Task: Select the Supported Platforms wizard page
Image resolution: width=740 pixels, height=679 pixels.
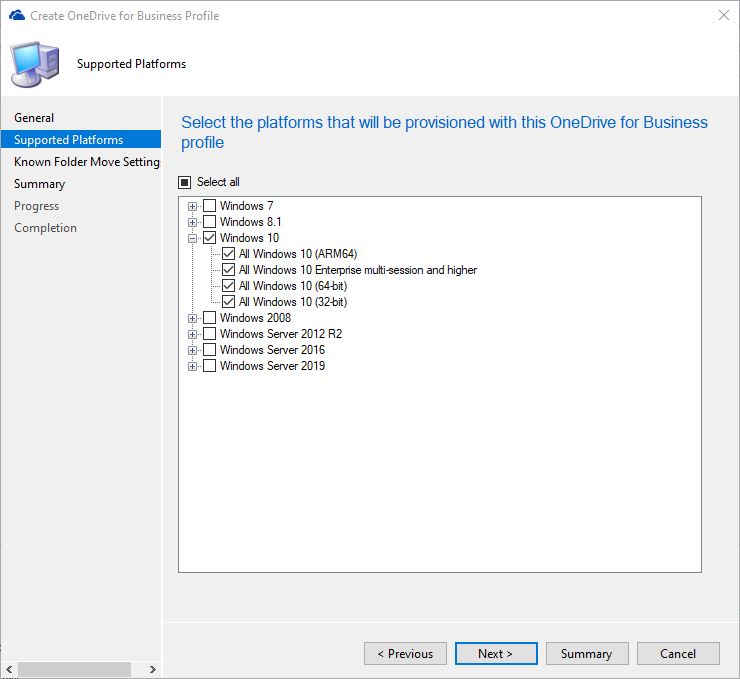Action: point(81,140)
